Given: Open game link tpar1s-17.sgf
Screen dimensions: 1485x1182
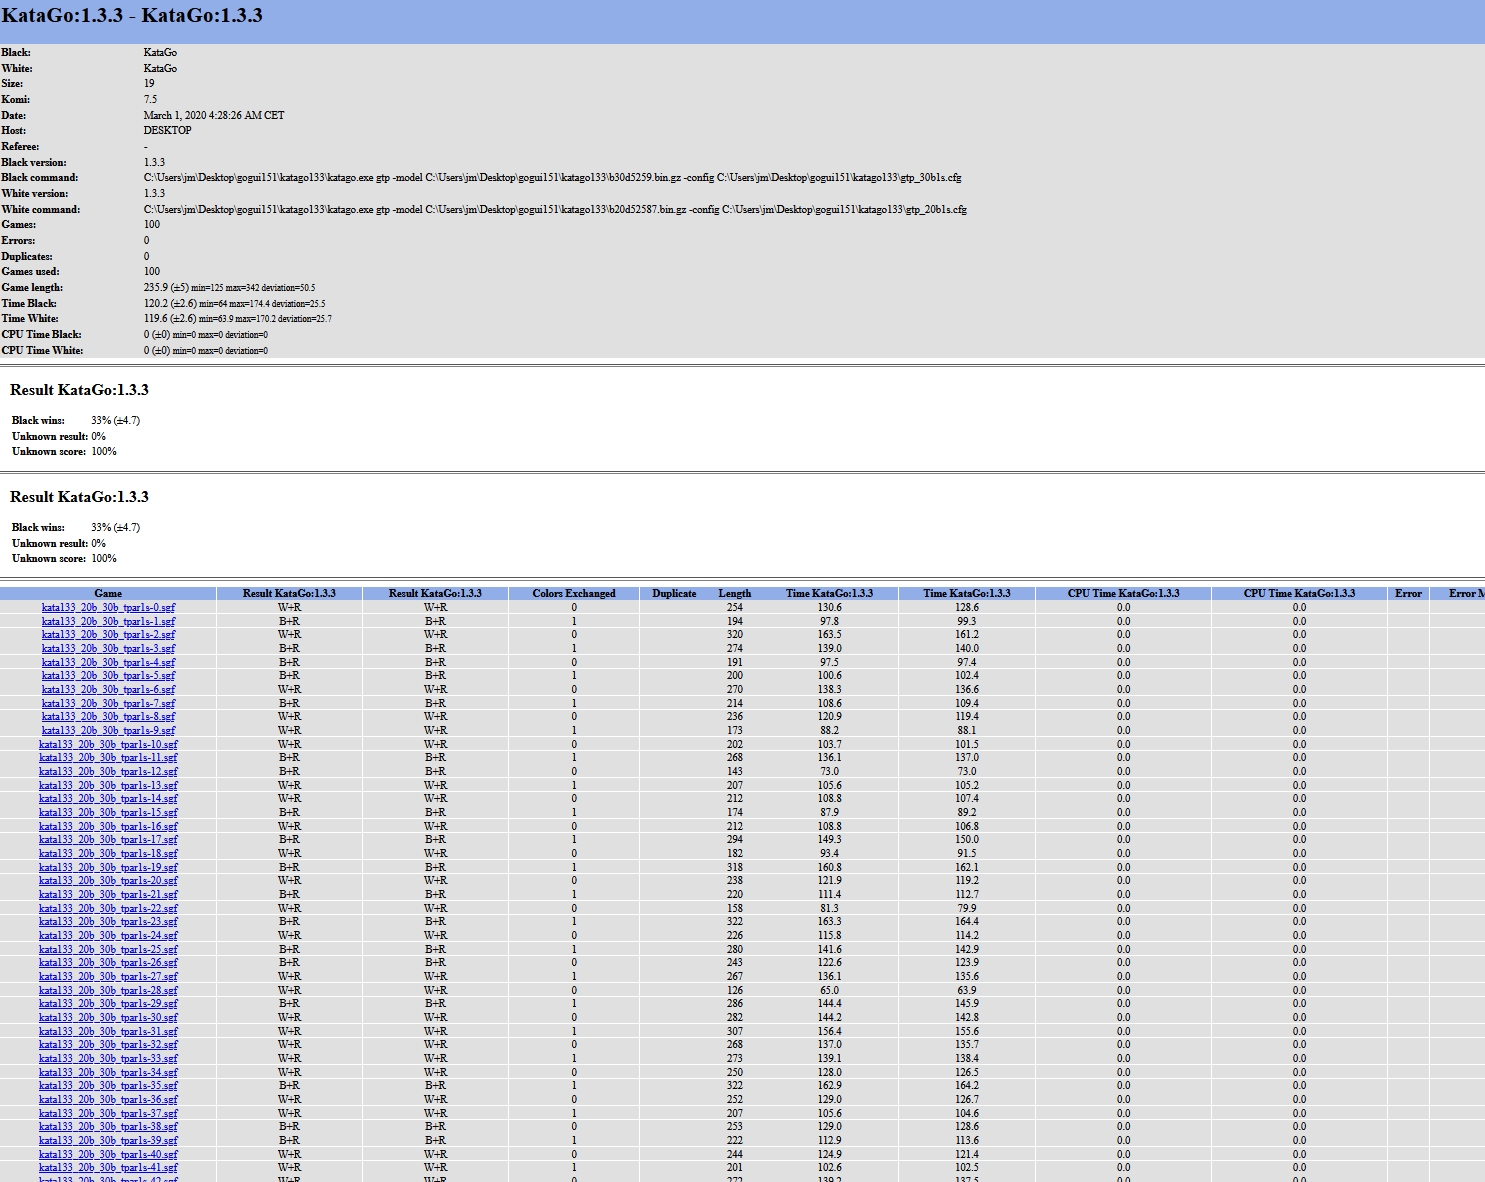Looking at the screenshot, I should 108,840.
